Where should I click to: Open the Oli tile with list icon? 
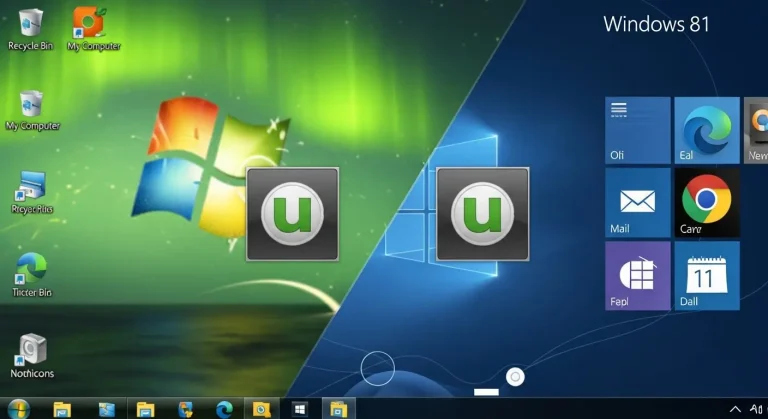tap(638, 130)
